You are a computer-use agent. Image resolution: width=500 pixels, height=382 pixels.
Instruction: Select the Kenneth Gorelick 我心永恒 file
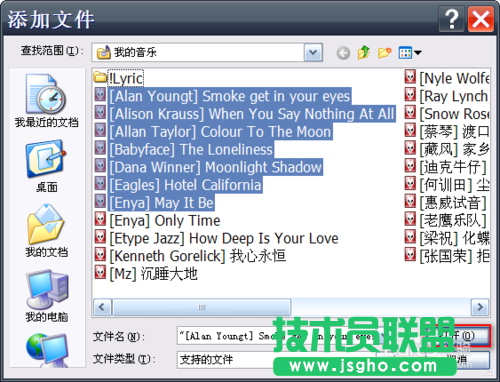point(190,256)
